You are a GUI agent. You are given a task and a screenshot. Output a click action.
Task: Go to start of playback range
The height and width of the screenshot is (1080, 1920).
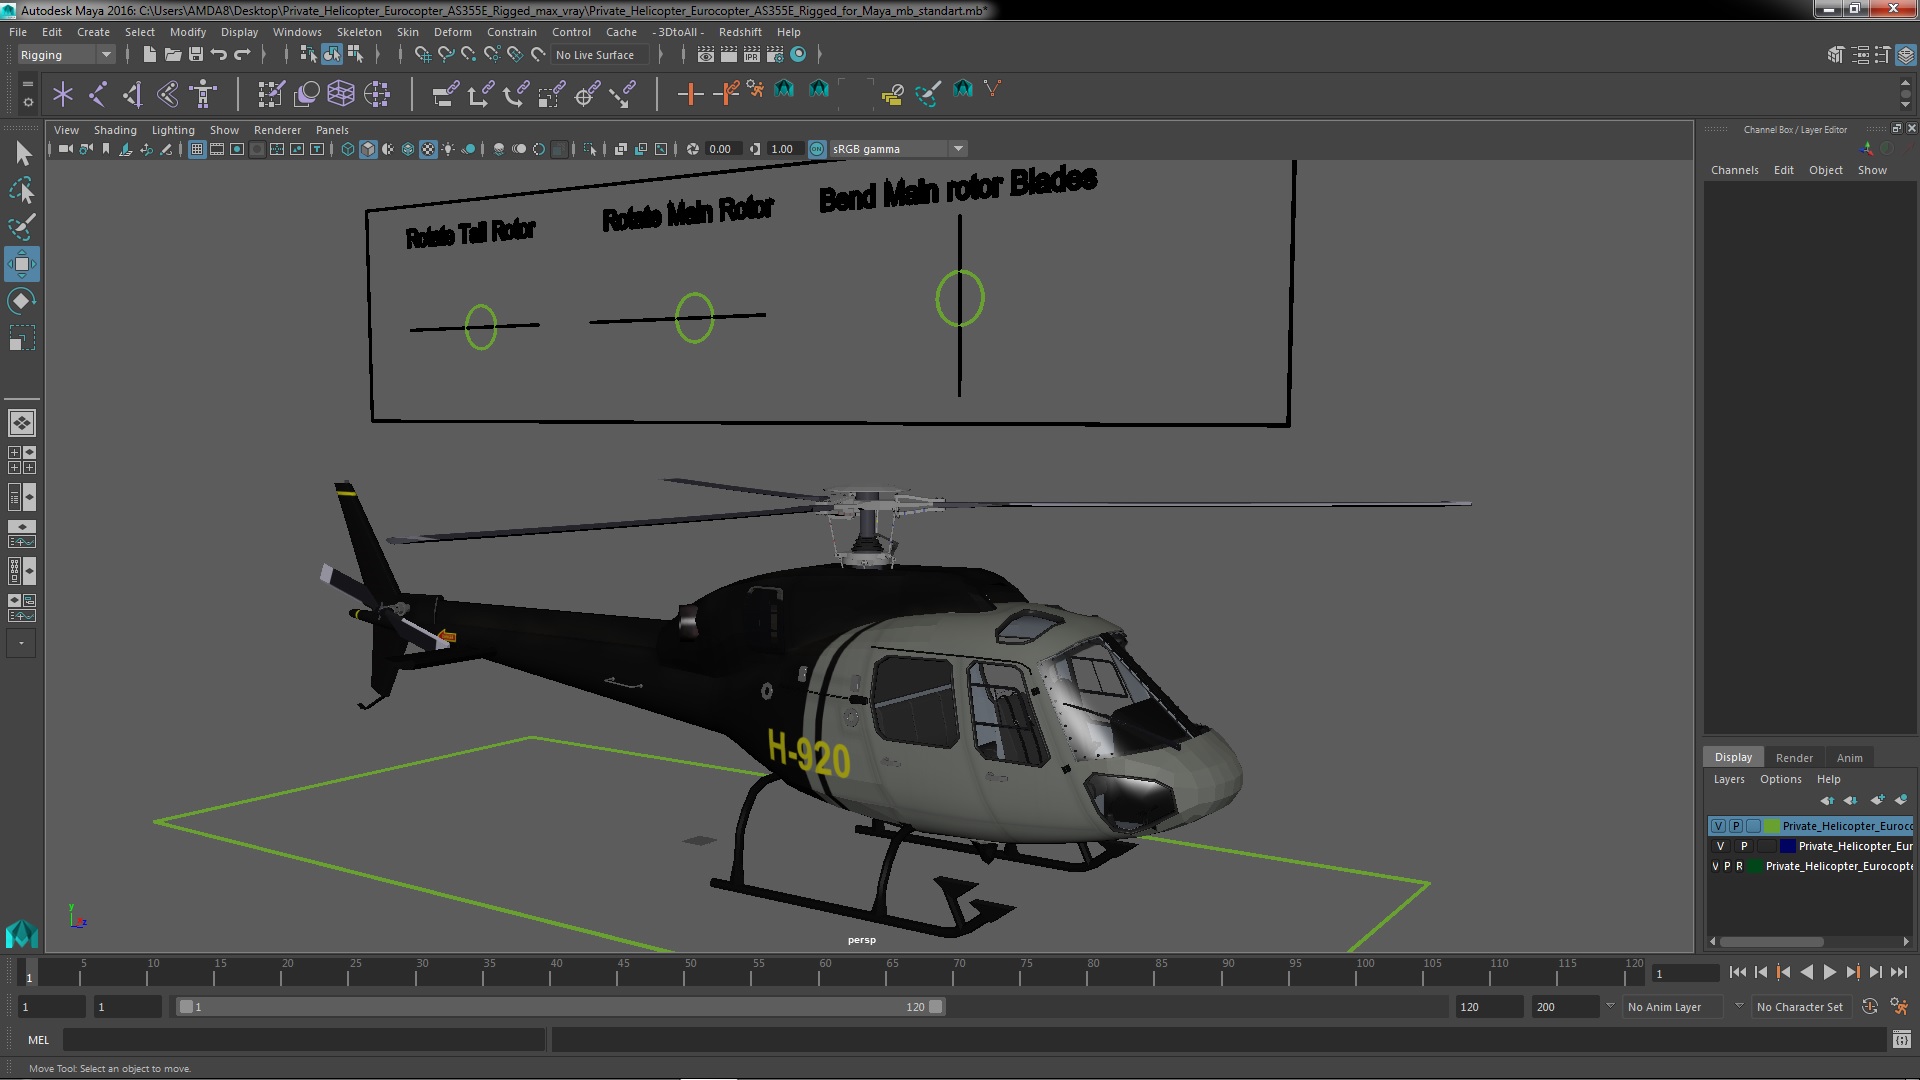coord(1737,972)
